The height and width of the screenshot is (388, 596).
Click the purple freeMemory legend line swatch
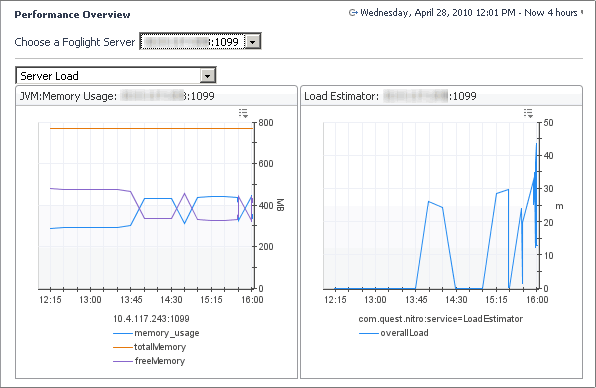click(122, 361)
